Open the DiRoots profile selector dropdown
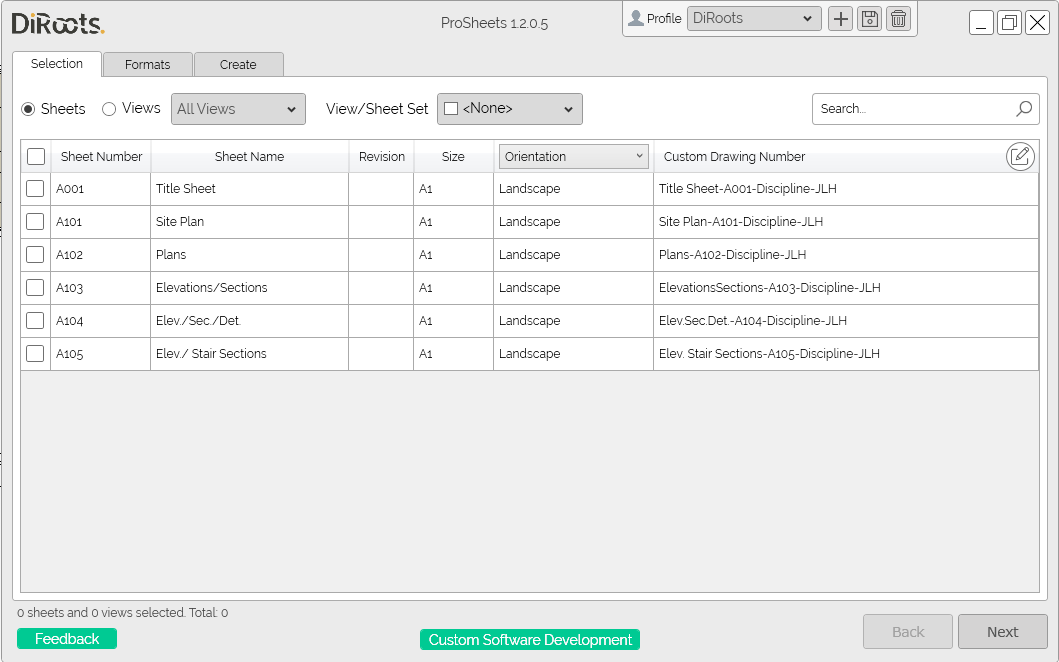1059x662 pixels. click(753, 18)
